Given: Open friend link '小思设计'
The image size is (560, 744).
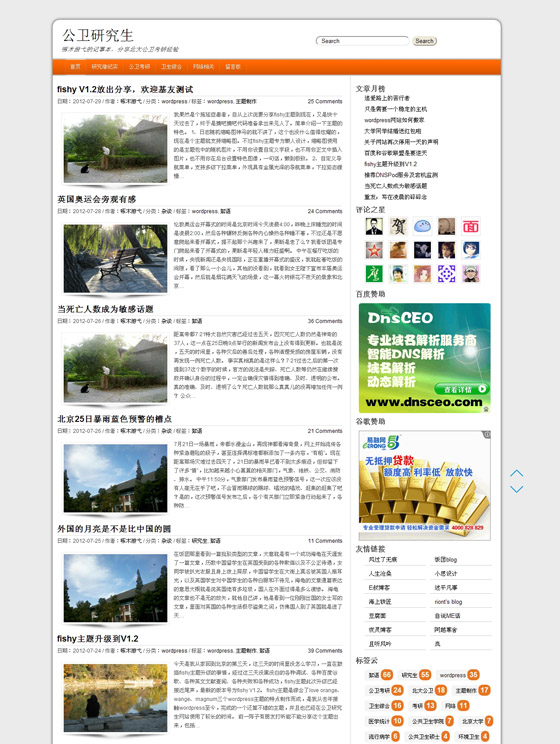Looking at the screenshot, I should click(446, 573).
